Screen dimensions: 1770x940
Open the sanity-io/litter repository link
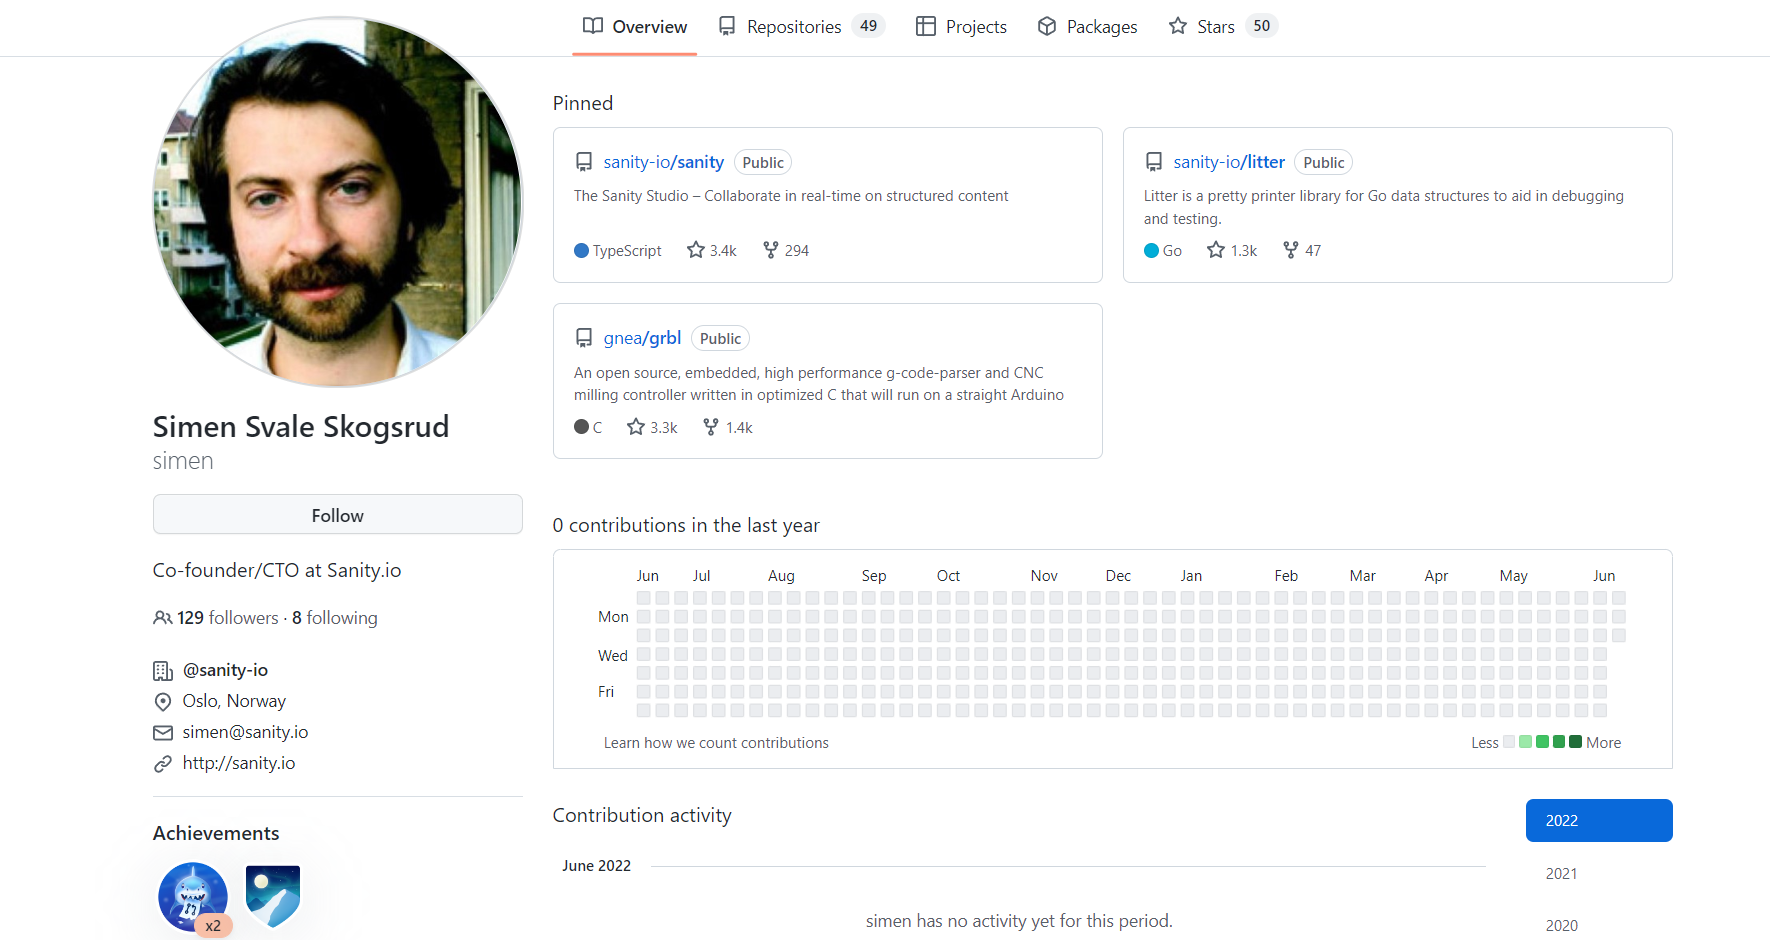click(x=1229, y=162)
